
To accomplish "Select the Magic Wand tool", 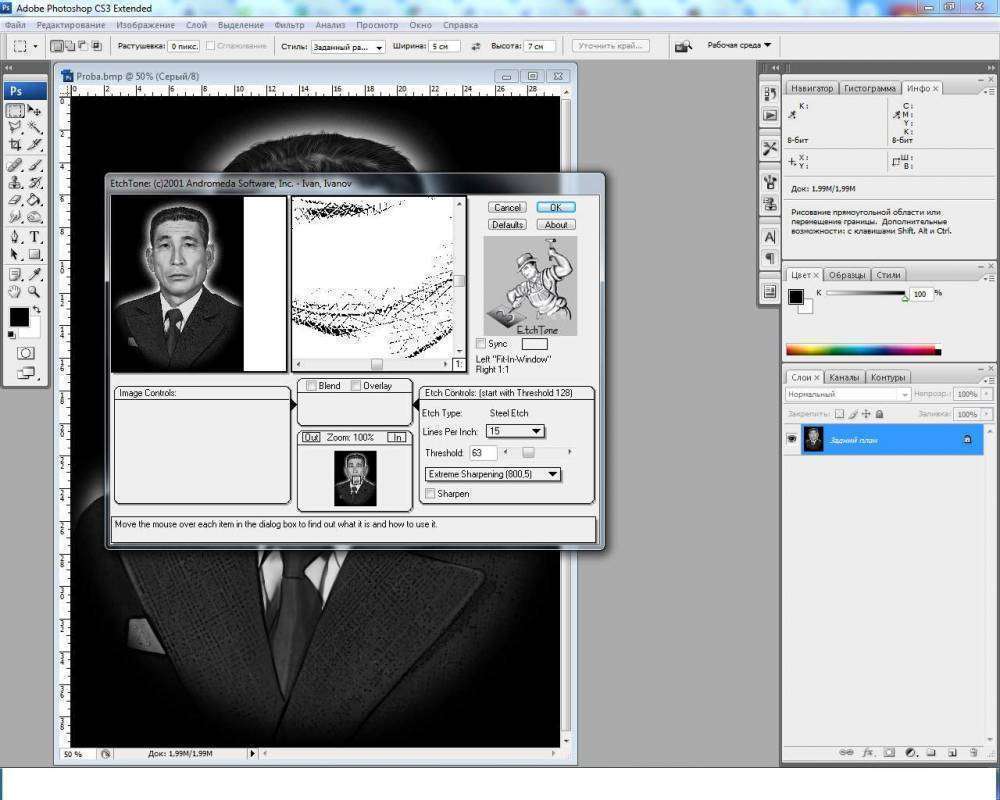I will click(35, 128).
